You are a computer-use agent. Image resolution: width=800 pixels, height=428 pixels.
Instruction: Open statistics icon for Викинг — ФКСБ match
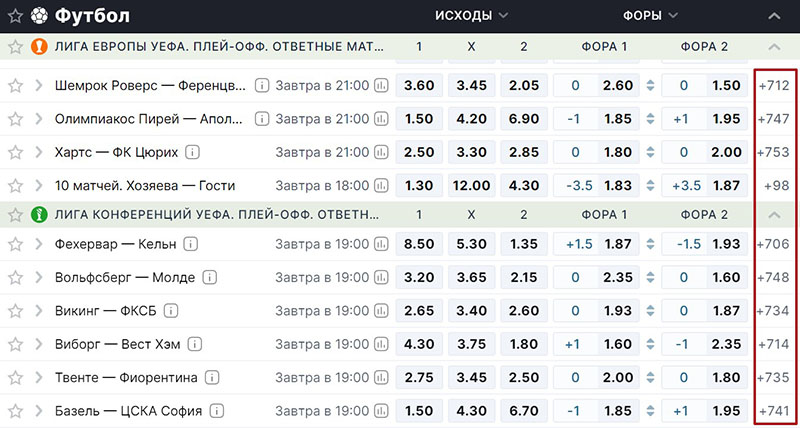(x=381, y=311)
